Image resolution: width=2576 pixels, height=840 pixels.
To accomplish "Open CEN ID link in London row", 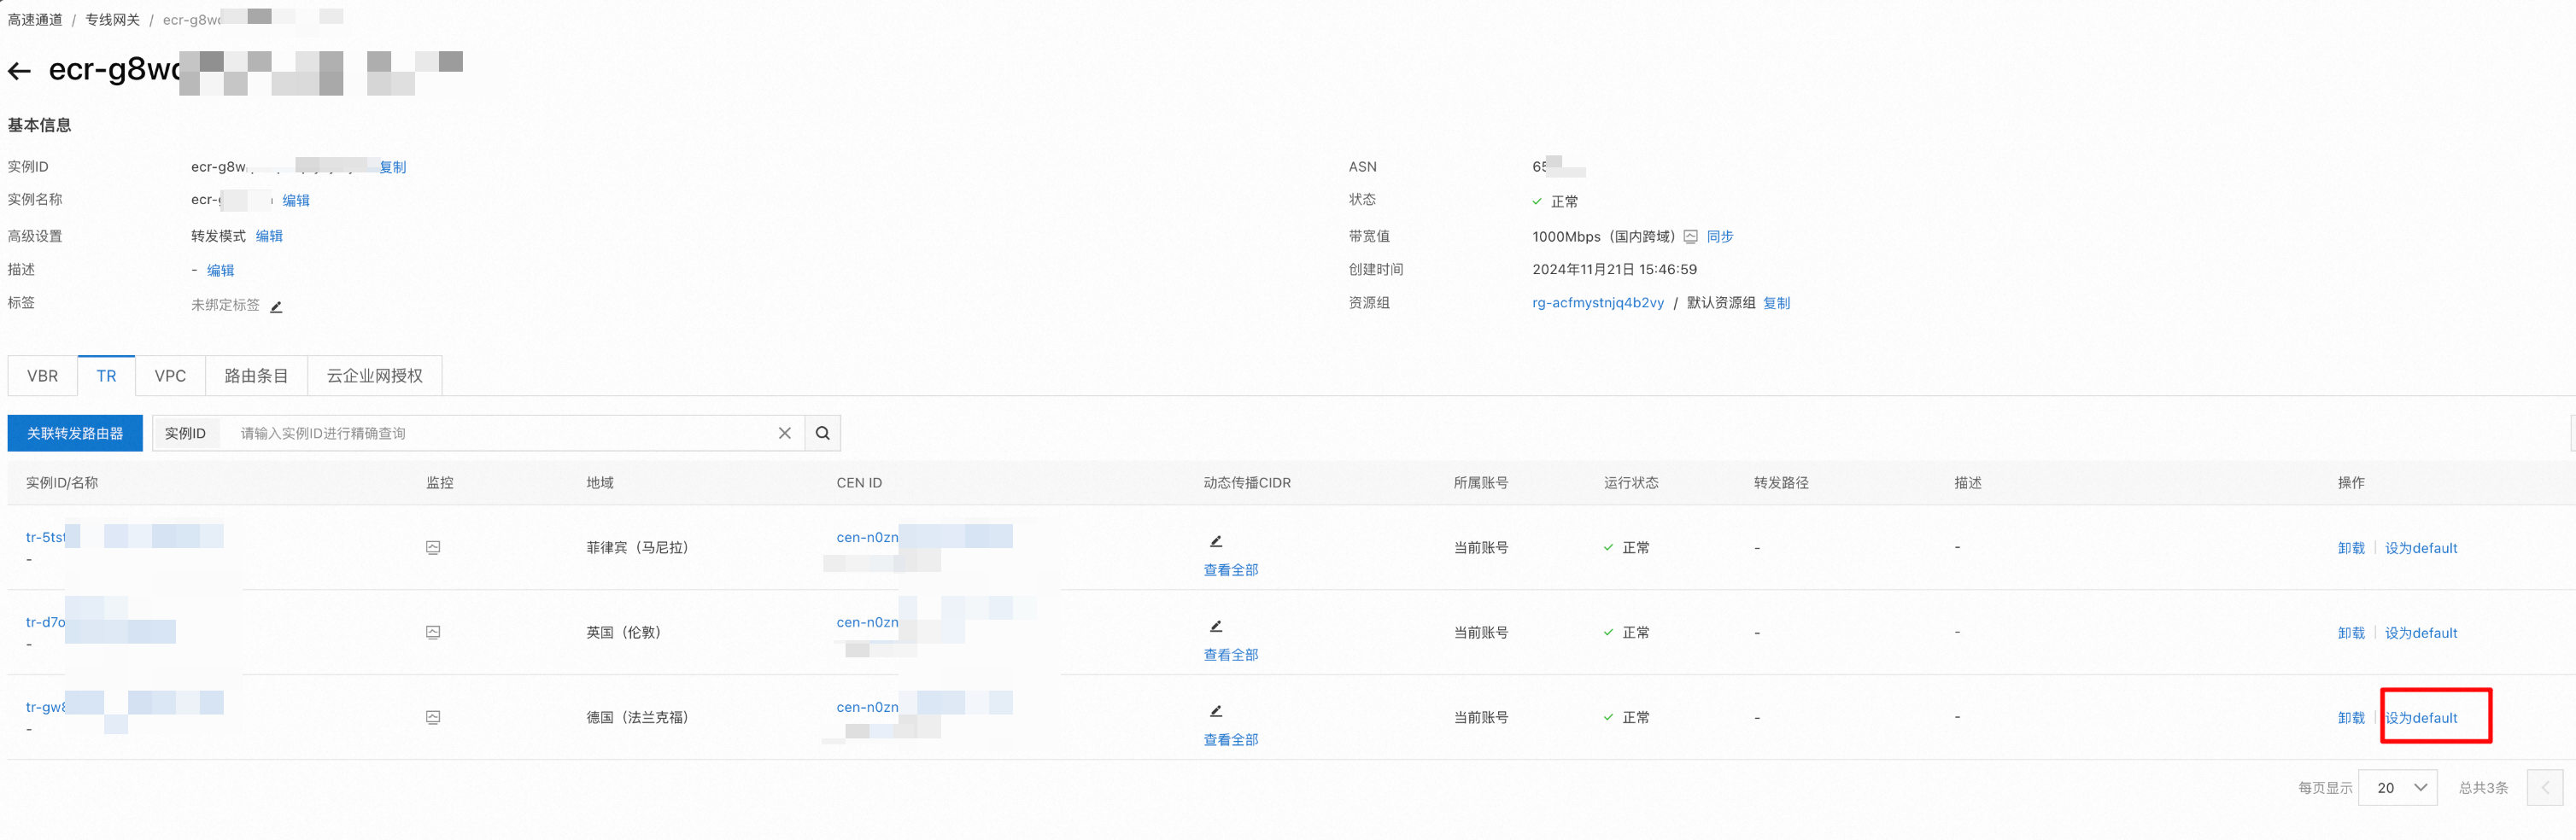I will 867,622.
